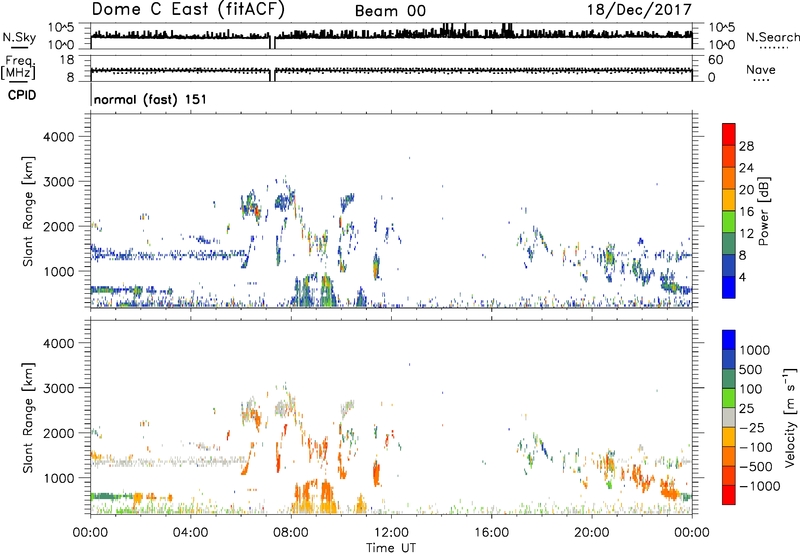Click the "-1000" Velocity colorbar label
This screenshot has width=800, height=554.
[x=760, y=486]
